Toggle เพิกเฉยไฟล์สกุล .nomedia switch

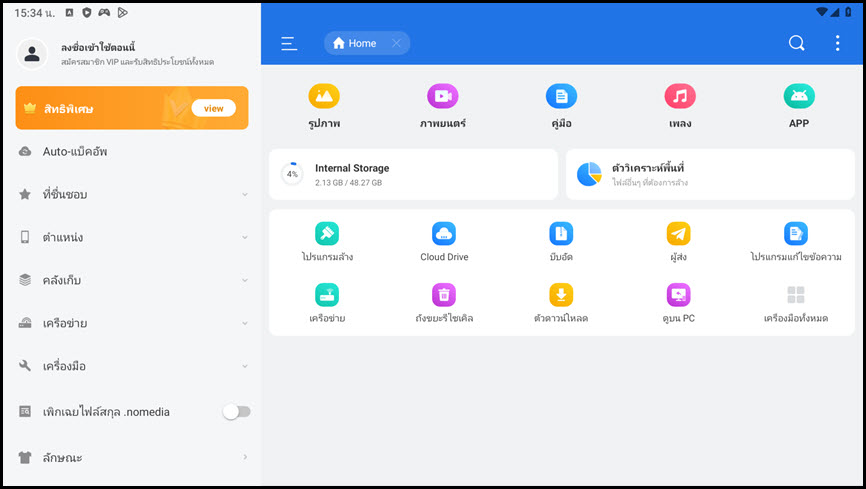236,412
